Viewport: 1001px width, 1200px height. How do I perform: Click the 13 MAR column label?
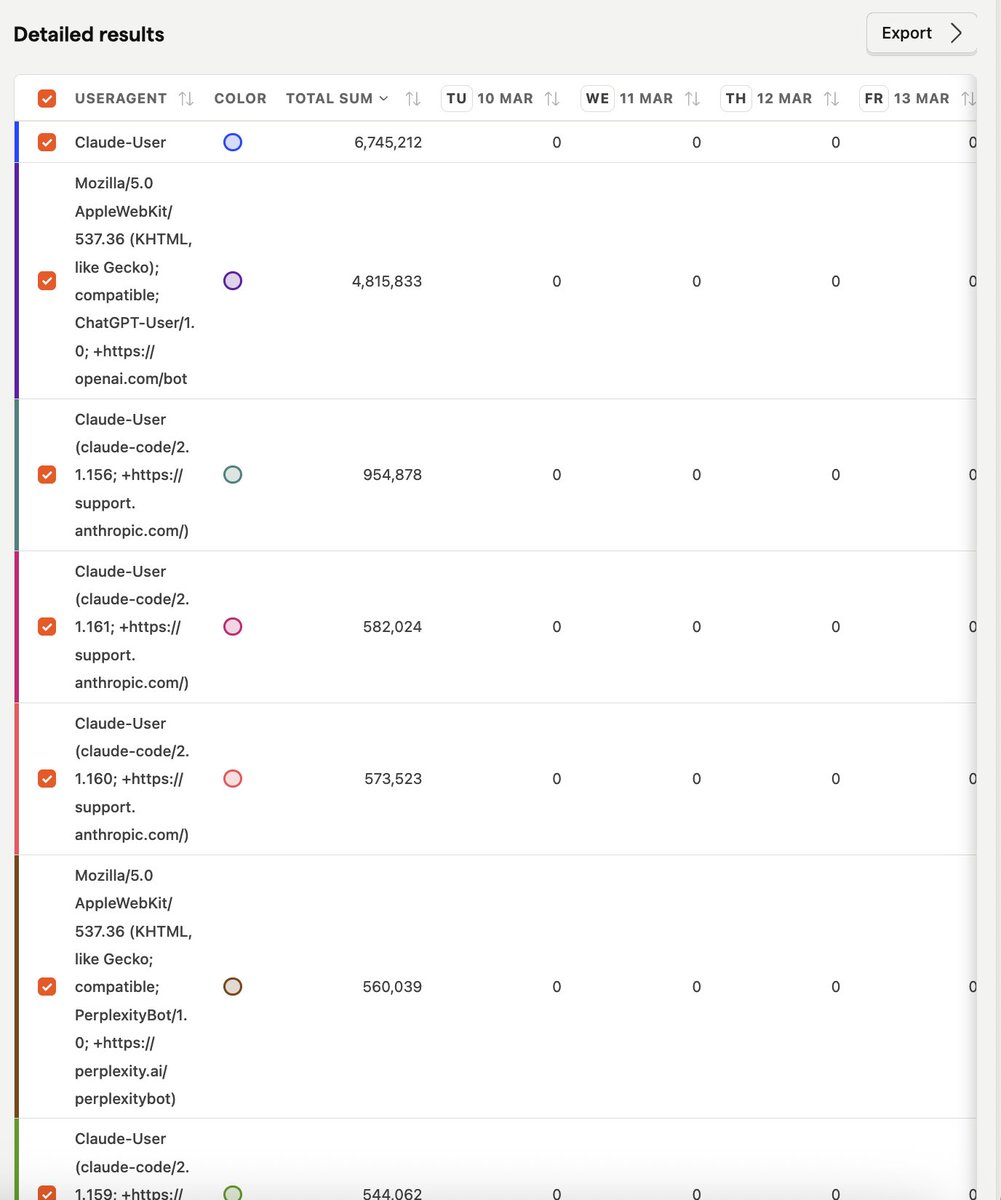[922, 98]
